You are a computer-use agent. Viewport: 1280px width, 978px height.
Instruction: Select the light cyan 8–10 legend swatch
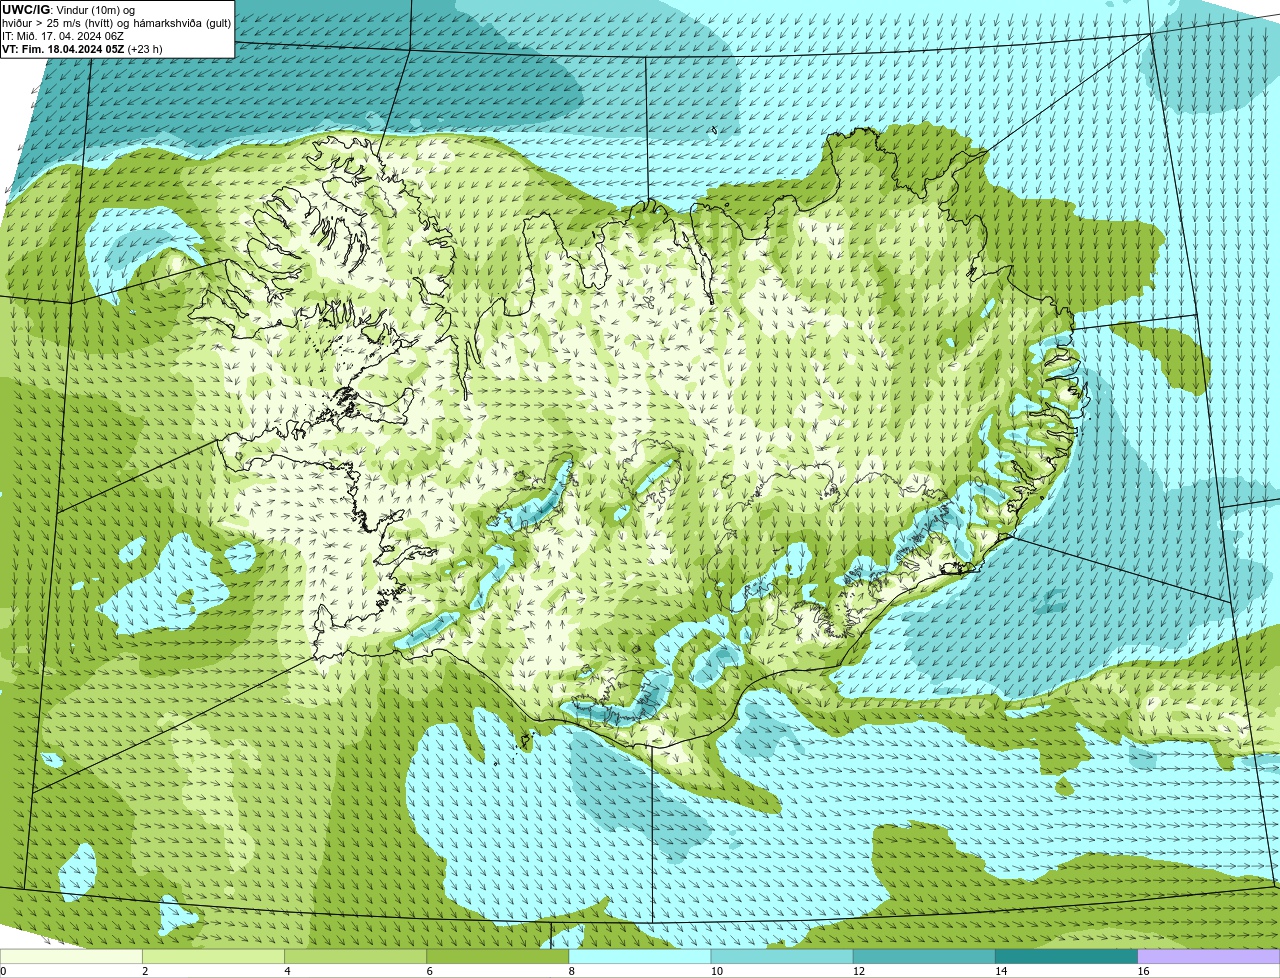click(x=640, y=956)
